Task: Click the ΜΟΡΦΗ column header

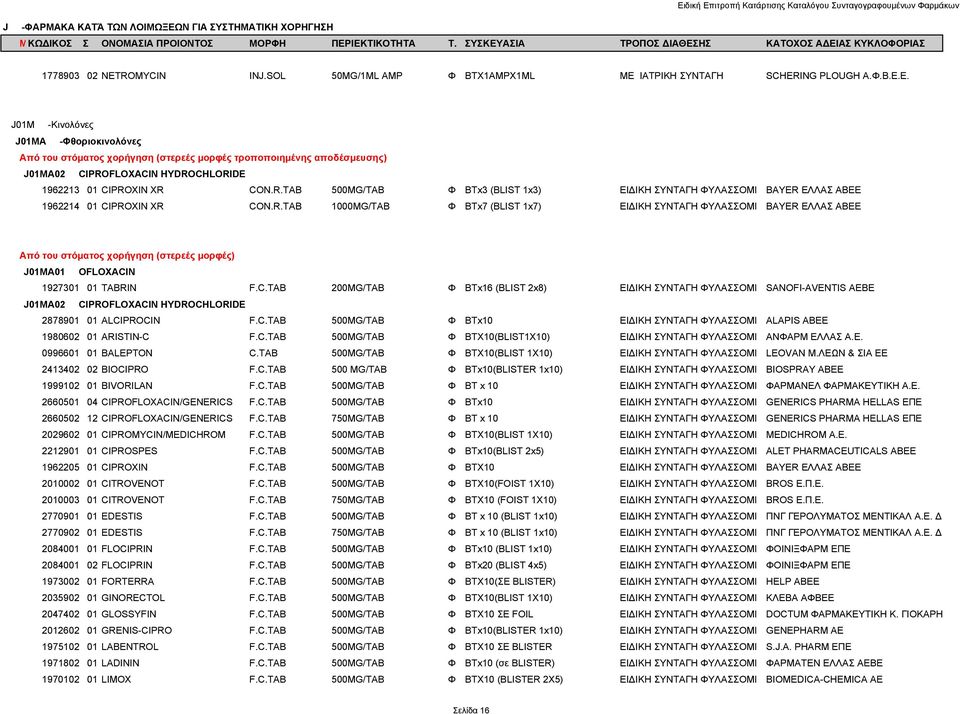Action: click(268, 43)
